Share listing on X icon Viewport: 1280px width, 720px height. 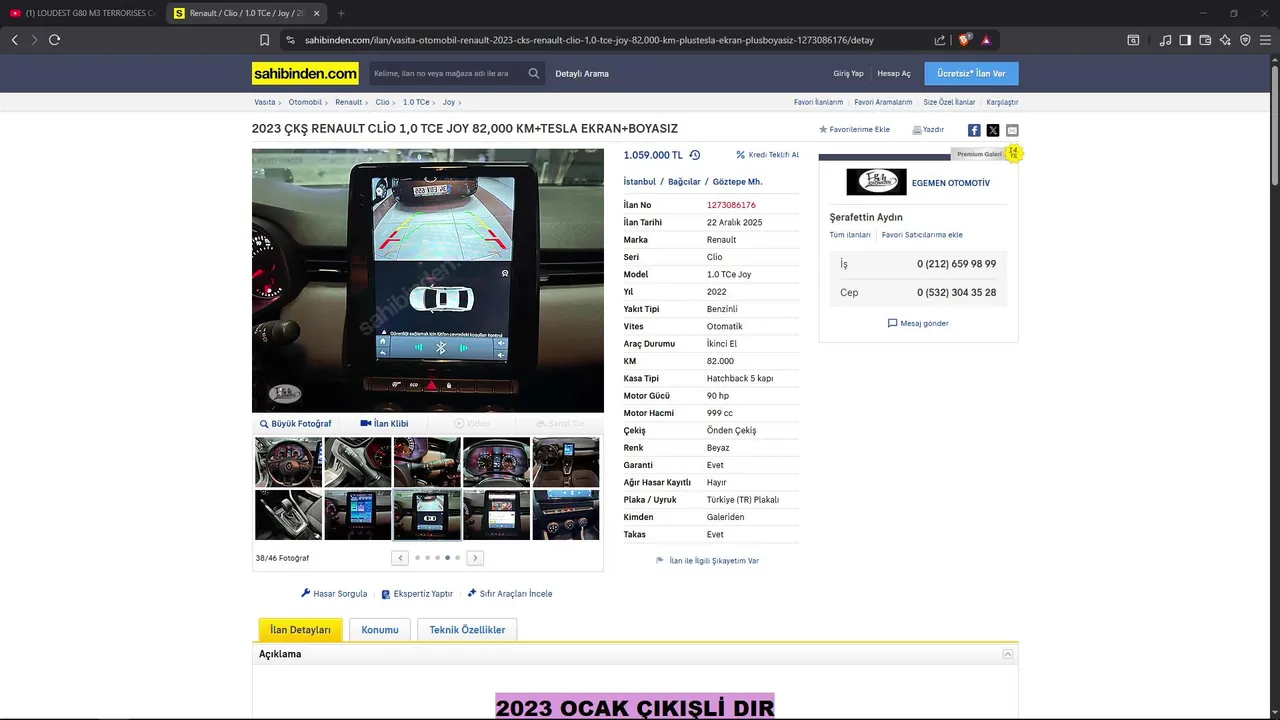pos(993,130)
